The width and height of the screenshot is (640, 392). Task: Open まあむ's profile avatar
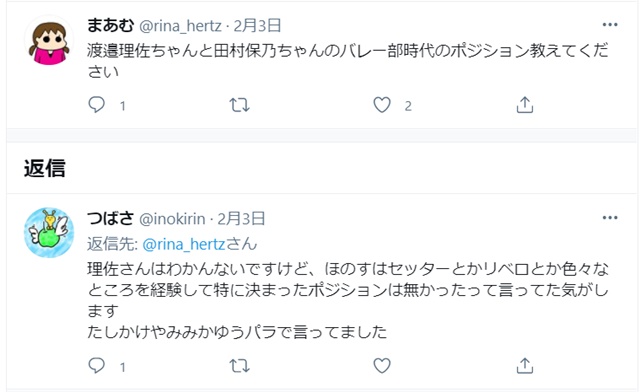click(x=49, y=40)
